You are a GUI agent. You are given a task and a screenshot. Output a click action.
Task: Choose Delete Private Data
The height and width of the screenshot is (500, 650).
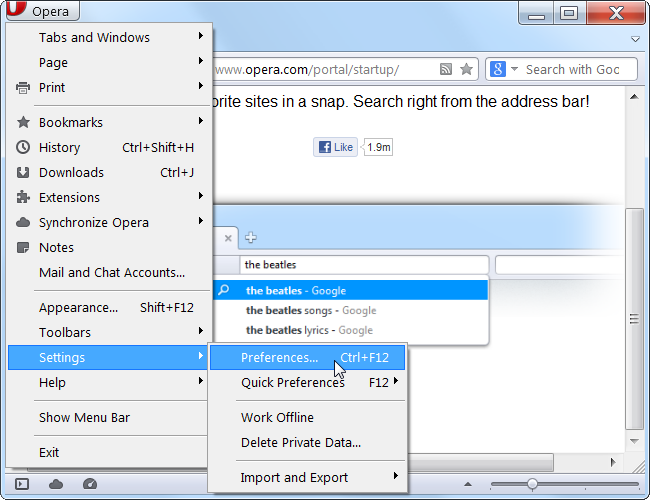pos(307,442)
